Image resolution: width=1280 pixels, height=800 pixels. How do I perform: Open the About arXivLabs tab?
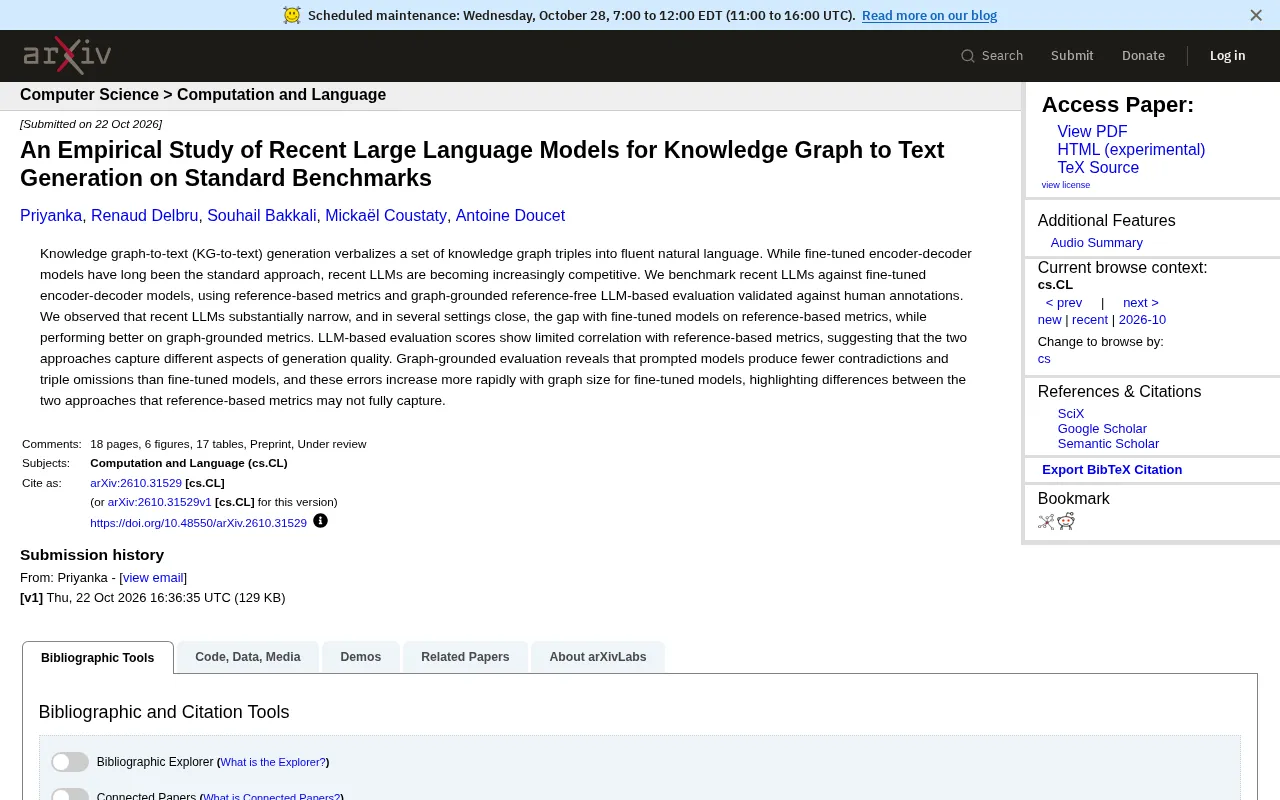click(x=598, y=657)
